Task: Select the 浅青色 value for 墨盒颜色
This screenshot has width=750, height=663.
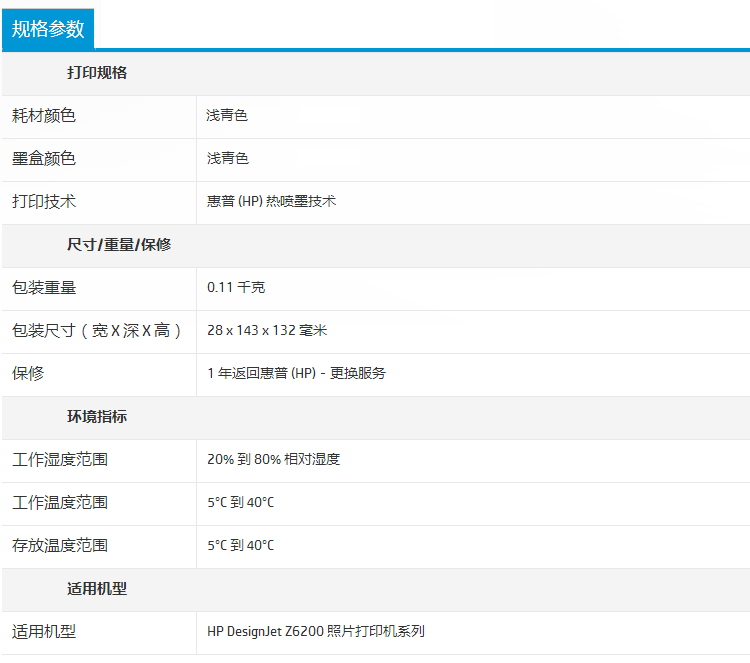Action: (x=227, y=158)
